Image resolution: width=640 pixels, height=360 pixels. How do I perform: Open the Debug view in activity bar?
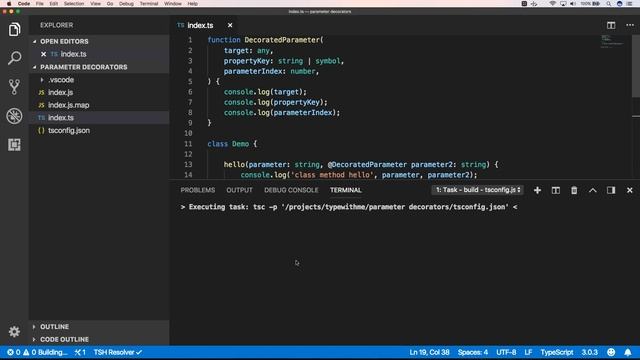14,116
